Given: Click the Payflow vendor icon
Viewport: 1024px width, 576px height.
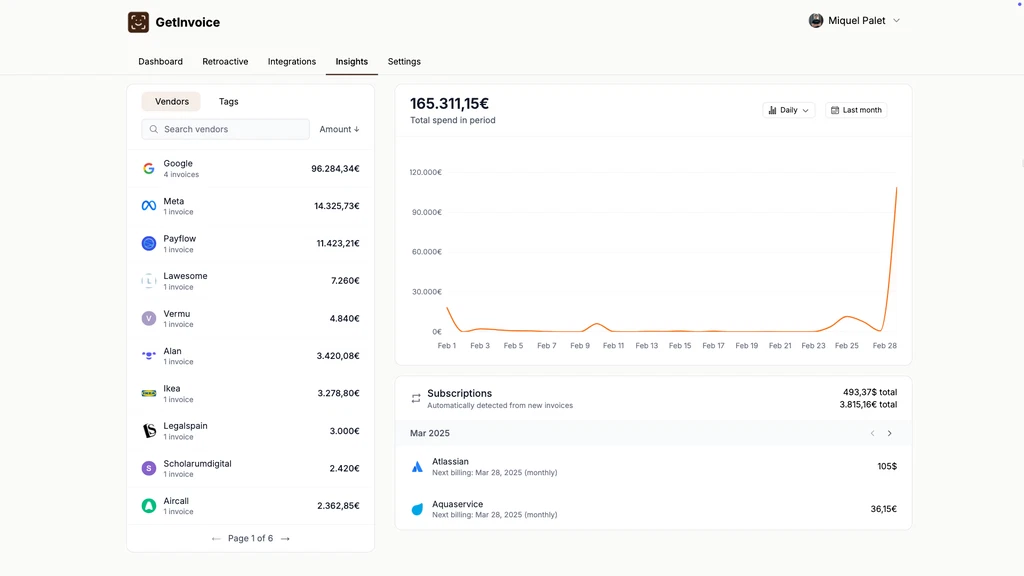Looking at the screenshot, I should (x=149, y=243).
